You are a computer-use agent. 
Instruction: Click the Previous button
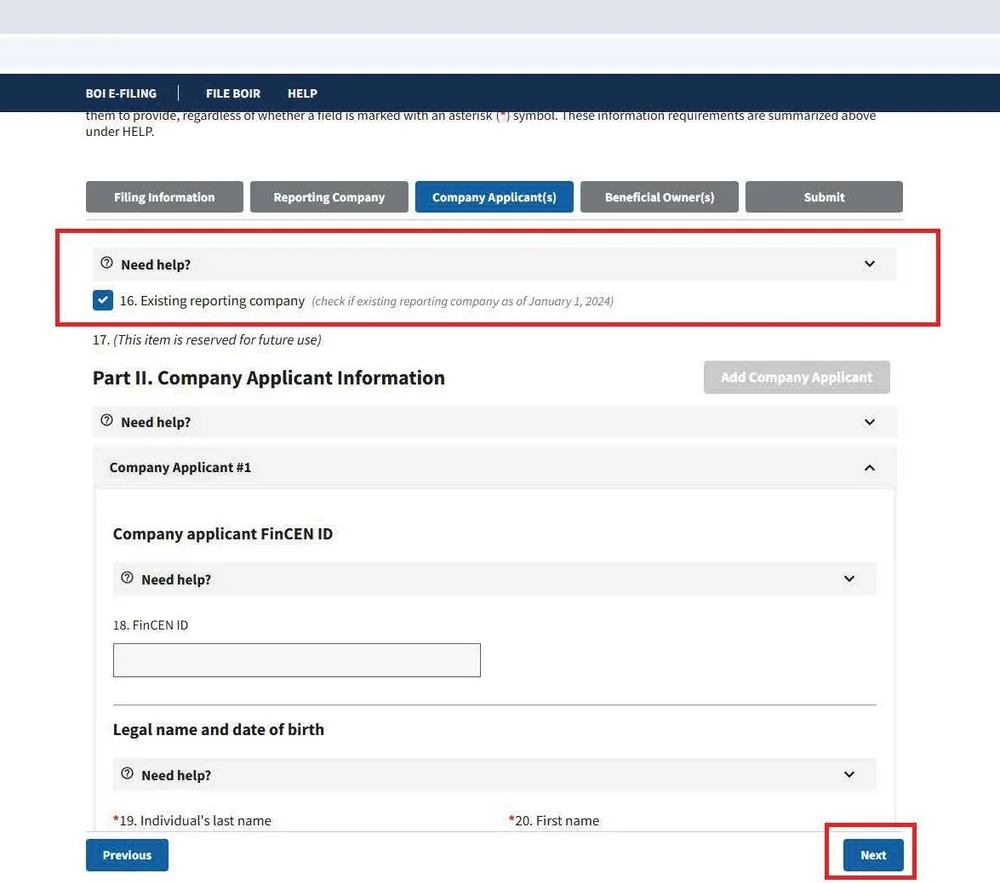pyautogui.click(x=126, y=855)
